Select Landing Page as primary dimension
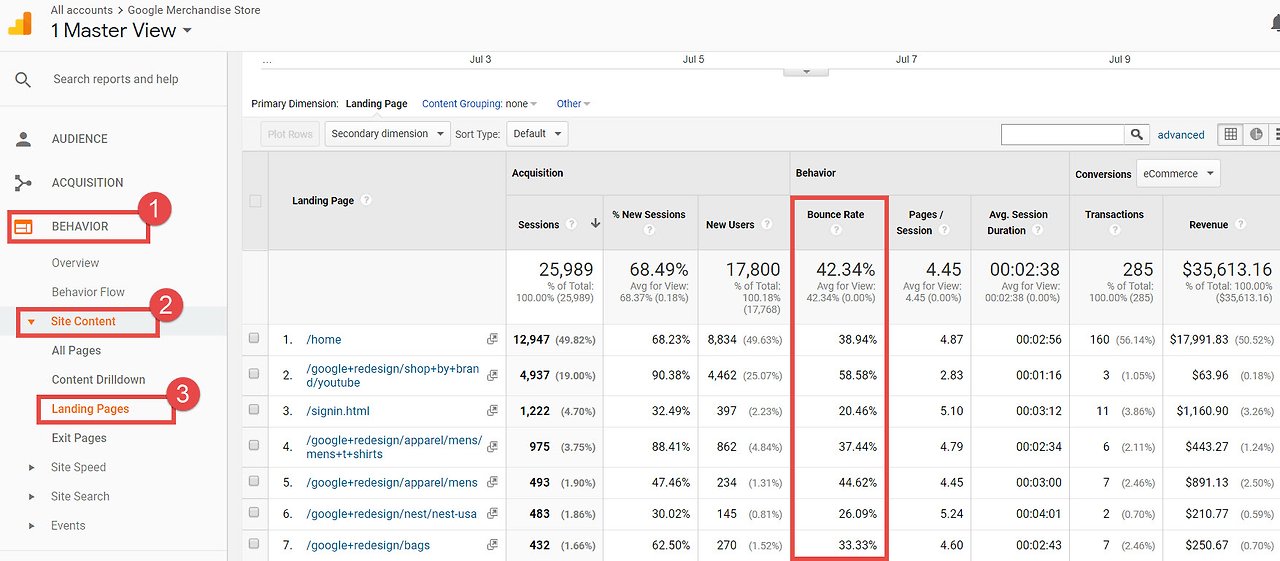Image resolution: width=1280 pixels, height=561 pixels. tap(376, 104)
